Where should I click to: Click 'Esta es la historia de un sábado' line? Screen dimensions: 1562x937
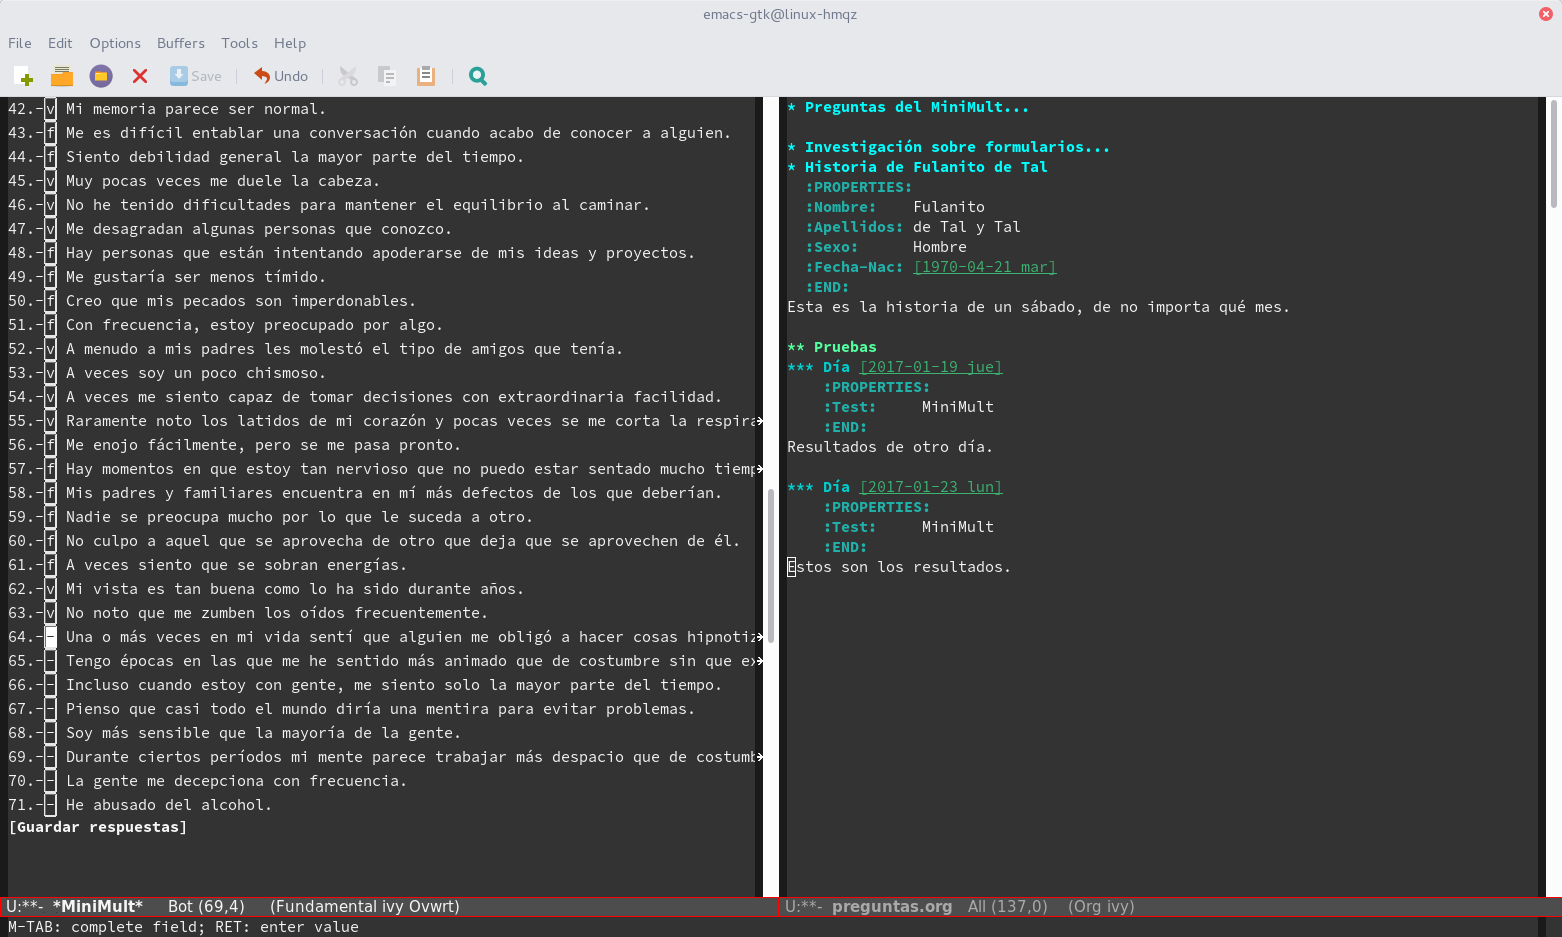(1039, 307)
